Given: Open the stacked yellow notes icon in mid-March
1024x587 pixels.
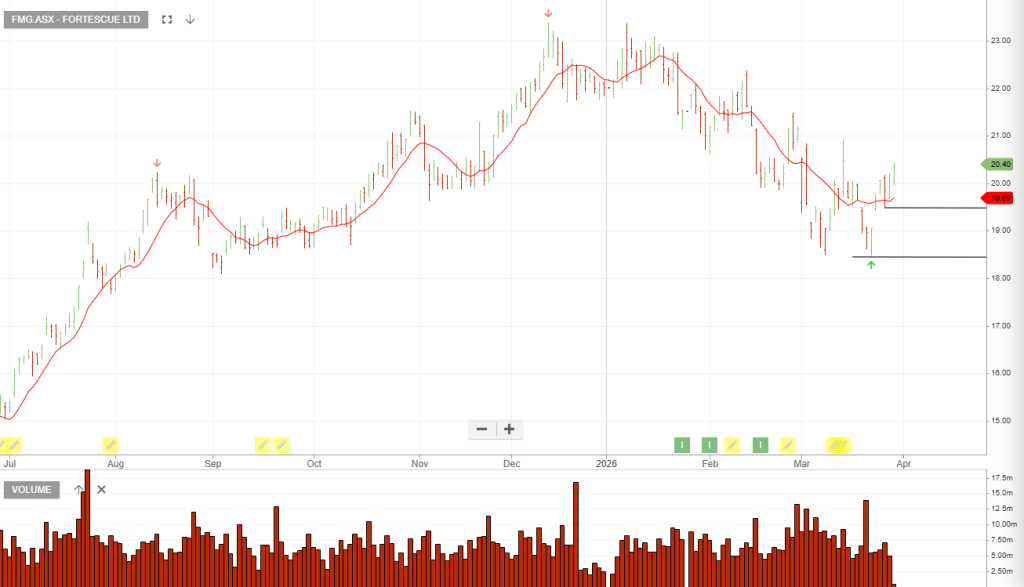Looking at the screenshot, I should click(838, 444).
